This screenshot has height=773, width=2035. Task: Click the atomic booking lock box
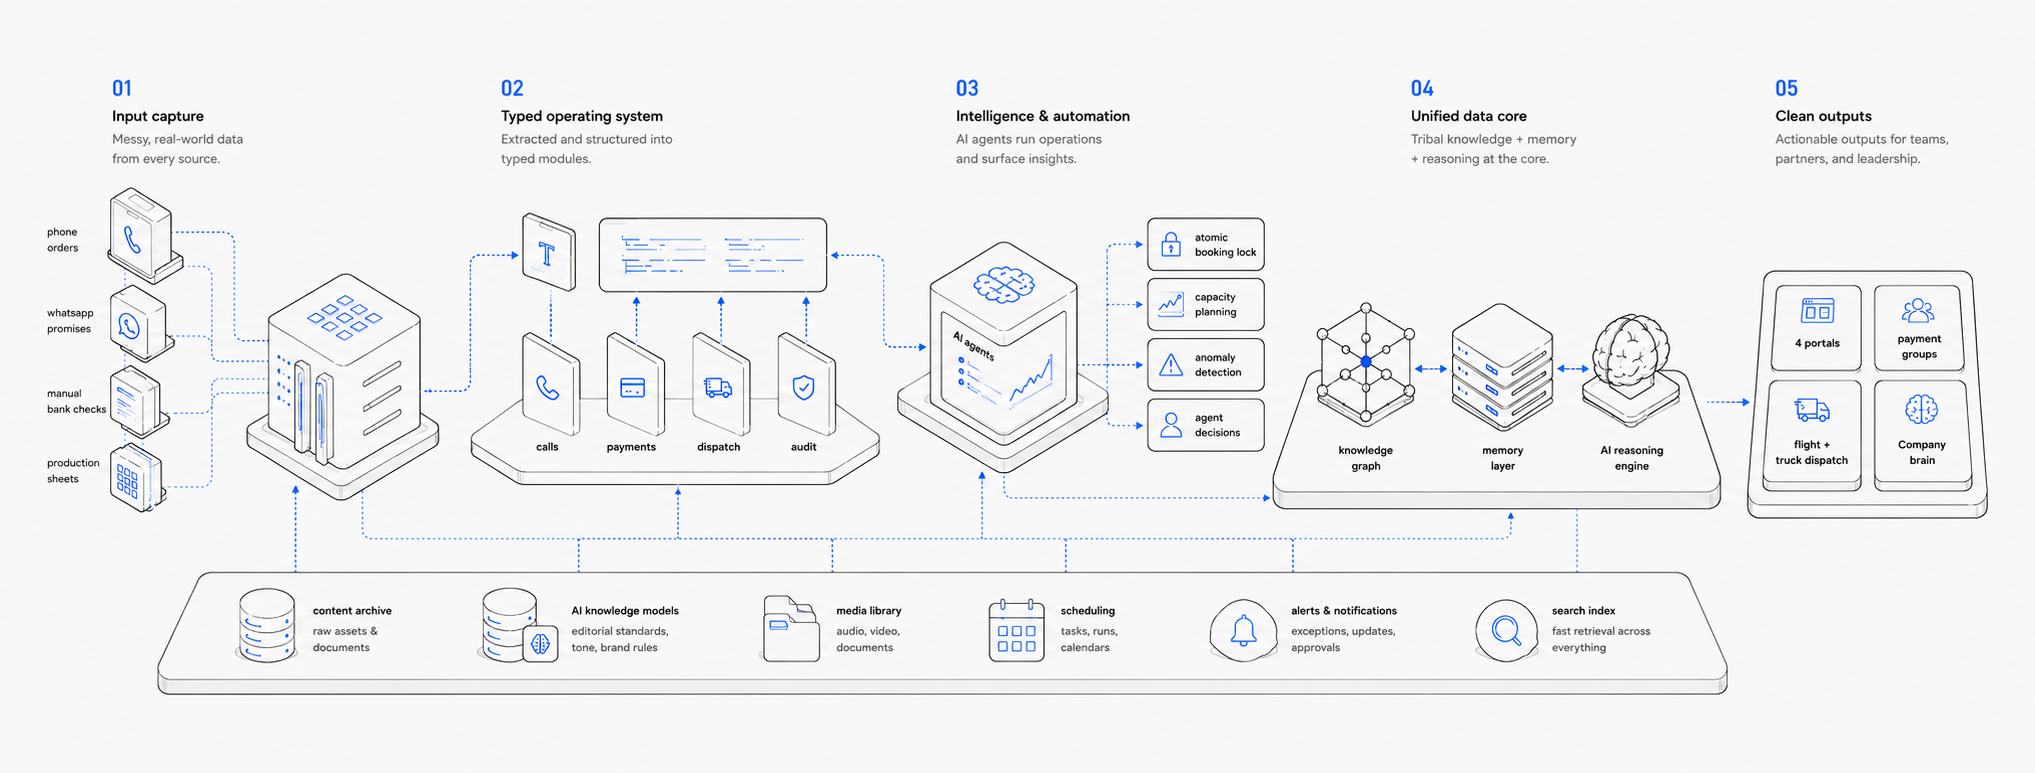click(1206, 244)
